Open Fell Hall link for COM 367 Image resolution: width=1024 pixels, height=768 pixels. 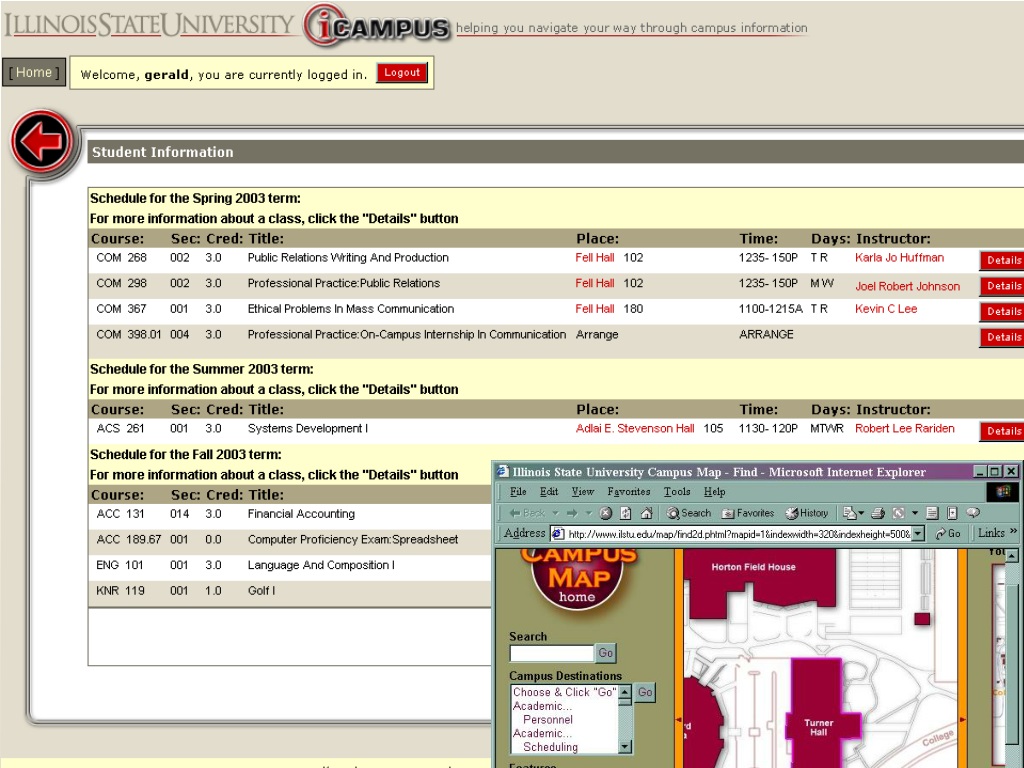[595, 308]
